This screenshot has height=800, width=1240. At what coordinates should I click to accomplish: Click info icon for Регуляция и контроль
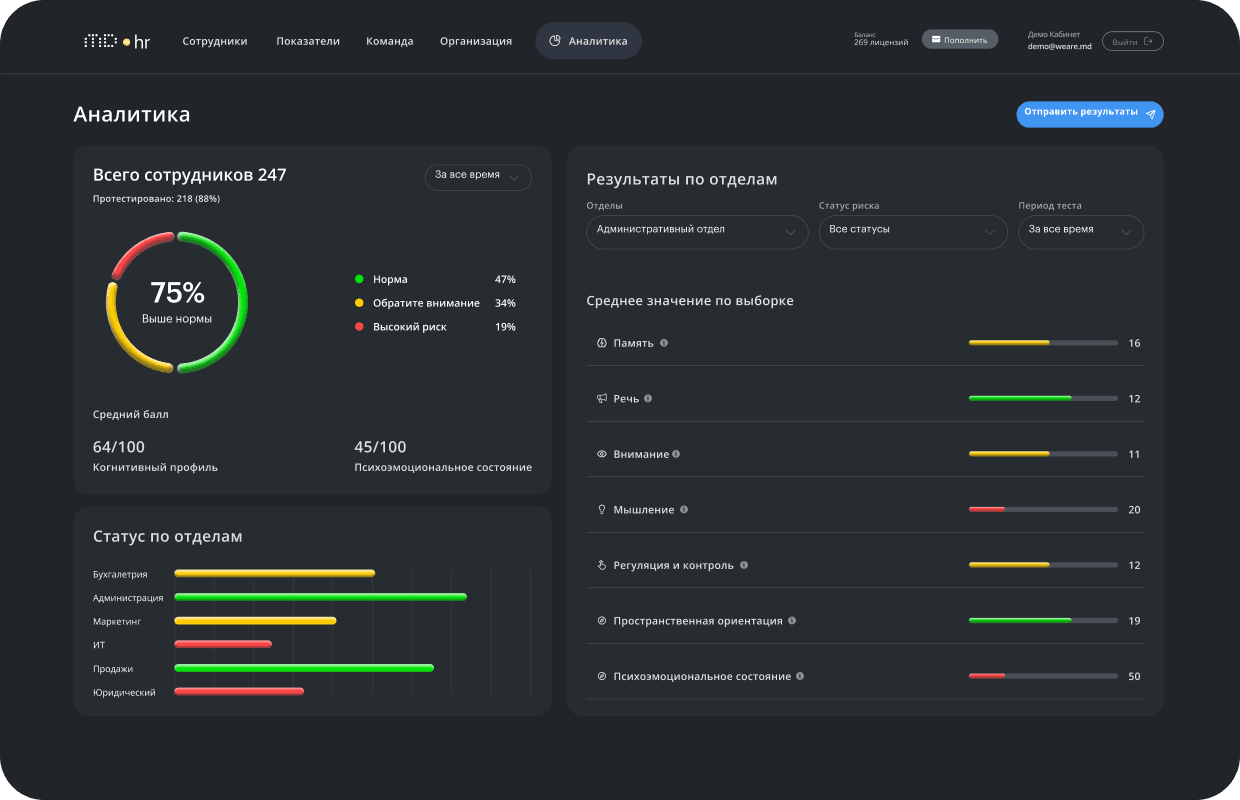(x=744, y=565)
